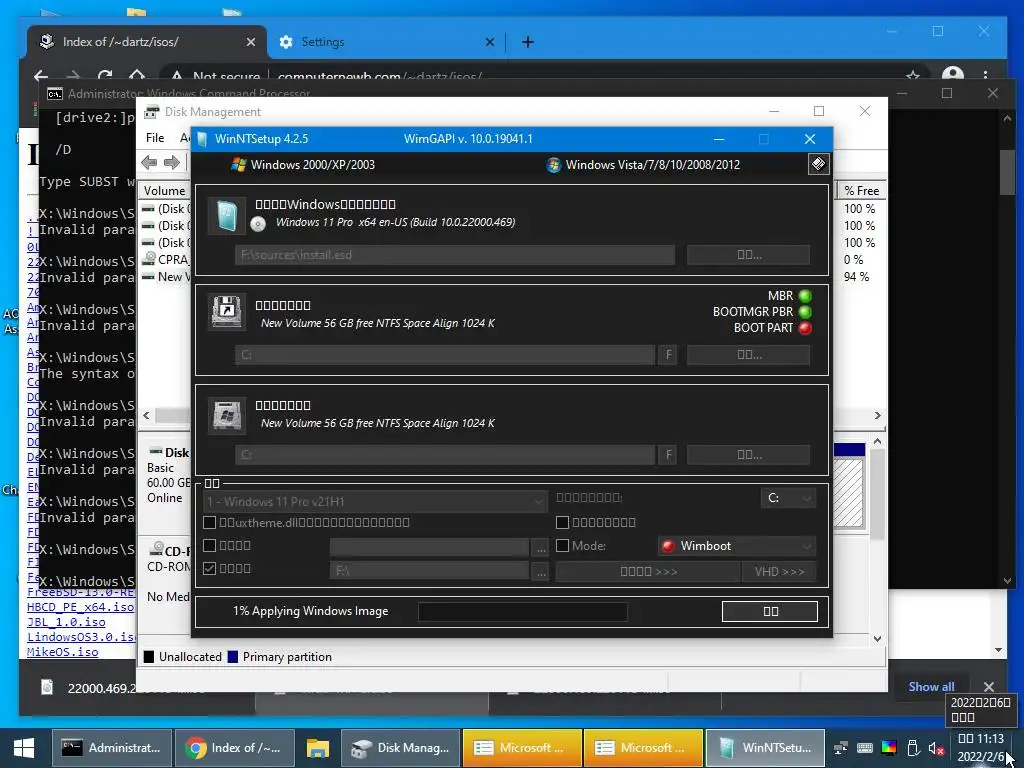This screenshot has width=1024, height=768.
Task: Click Disk Management forward arrow
Action: pos(172,162)
